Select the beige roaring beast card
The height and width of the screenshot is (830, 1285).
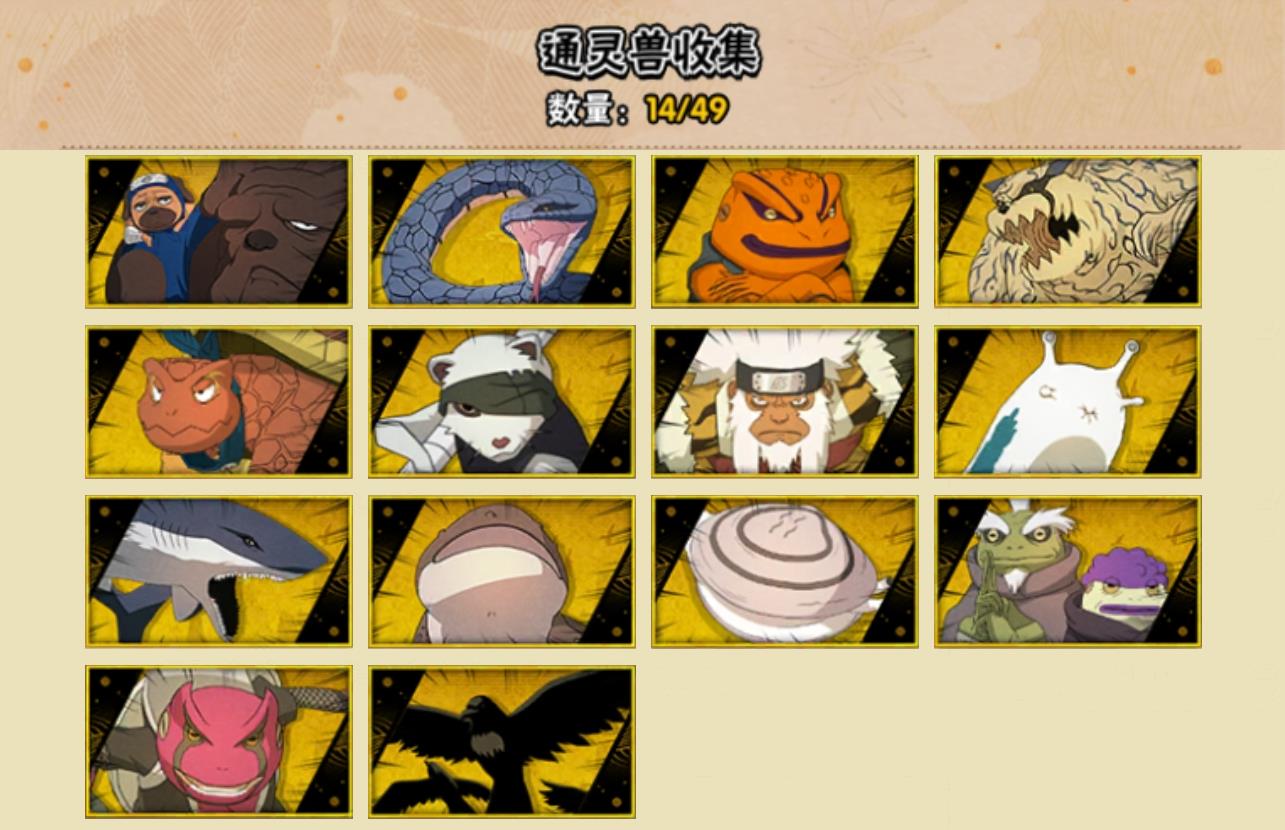point(1067,232)
